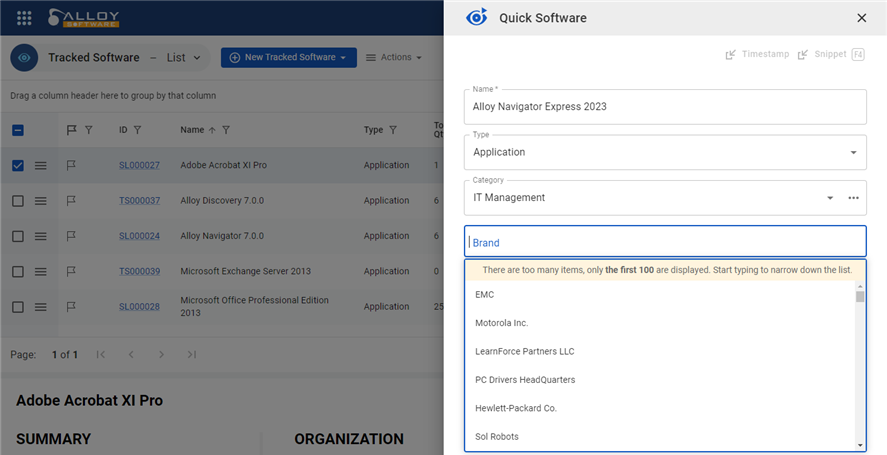Go to previous page of list
The height and width of the screenshot is (455, 887).
pyautogui.click(x=131, y=354)
